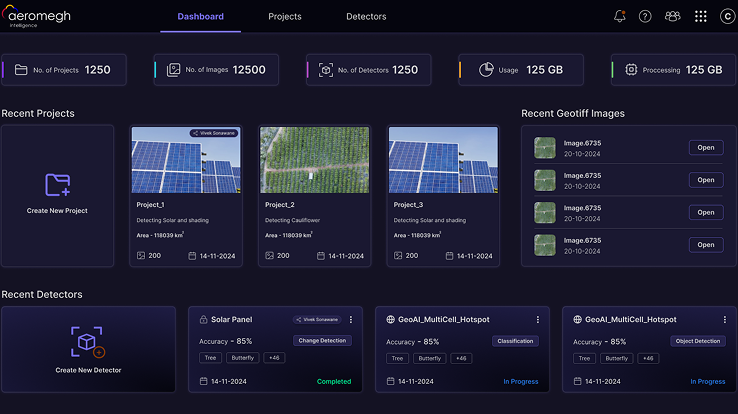
Task: Click the Accuracy - 85% on Solar Panel
Action: coord(225,341)
